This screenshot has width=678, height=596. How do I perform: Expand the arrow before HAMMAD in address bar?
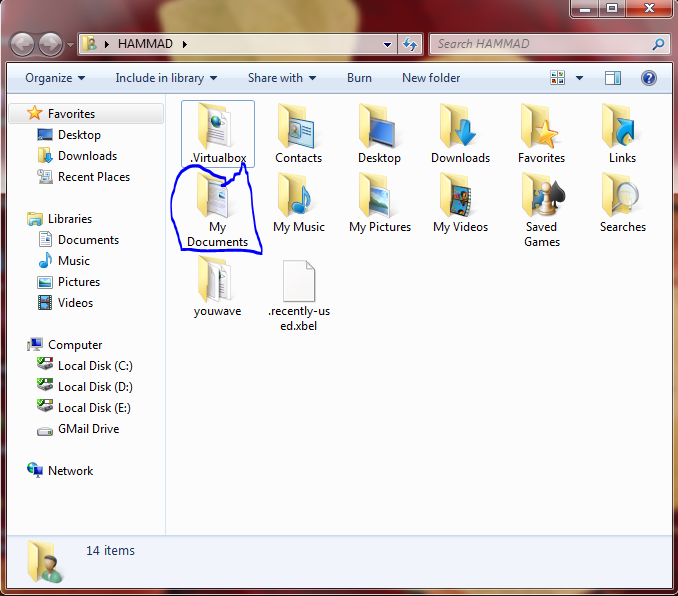tap(106, 44)
